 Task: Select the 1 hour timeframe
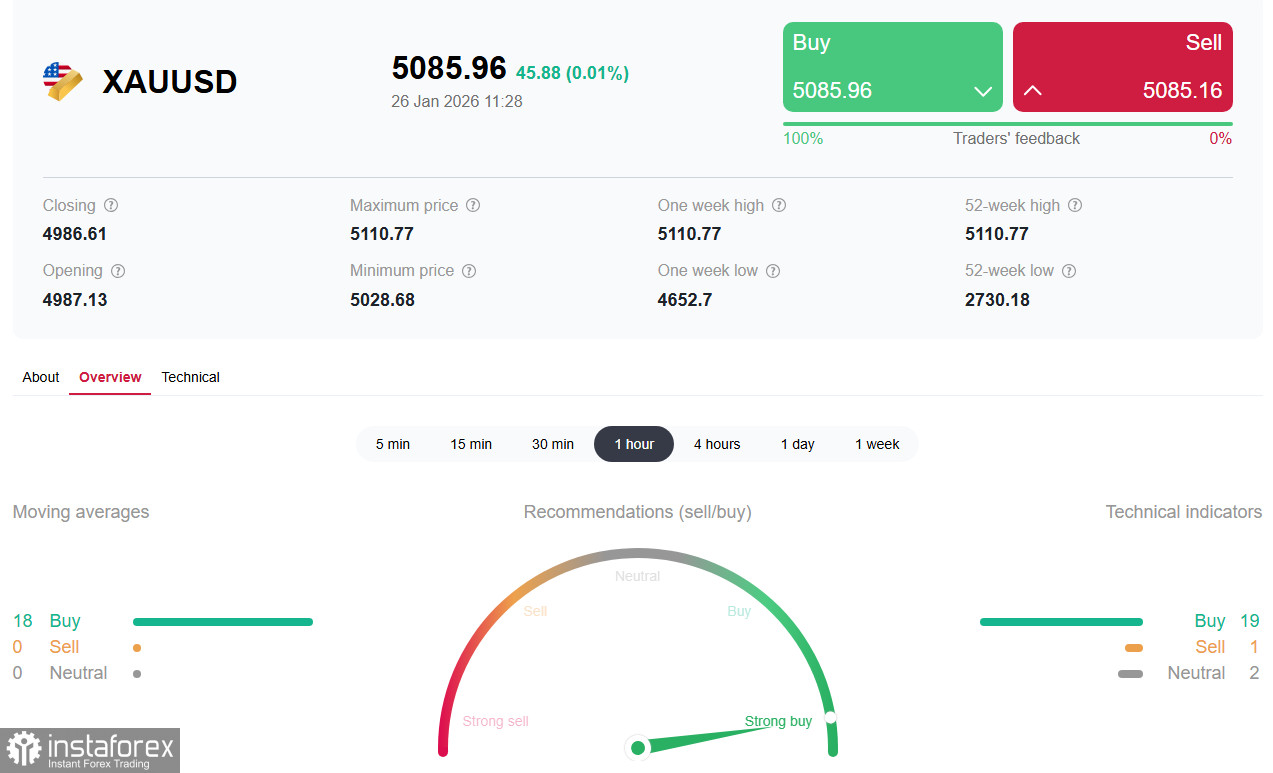(634, 444)
